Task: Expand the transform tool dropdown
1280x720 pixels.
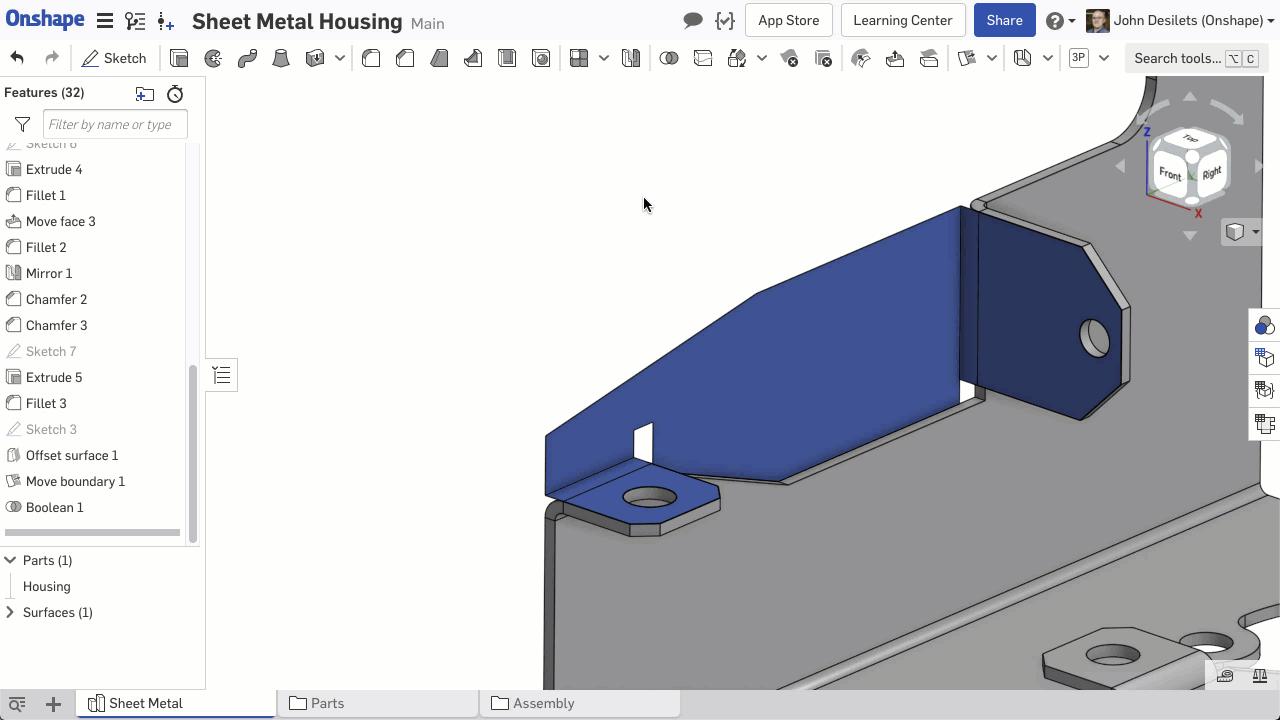Action: point(761,58)
